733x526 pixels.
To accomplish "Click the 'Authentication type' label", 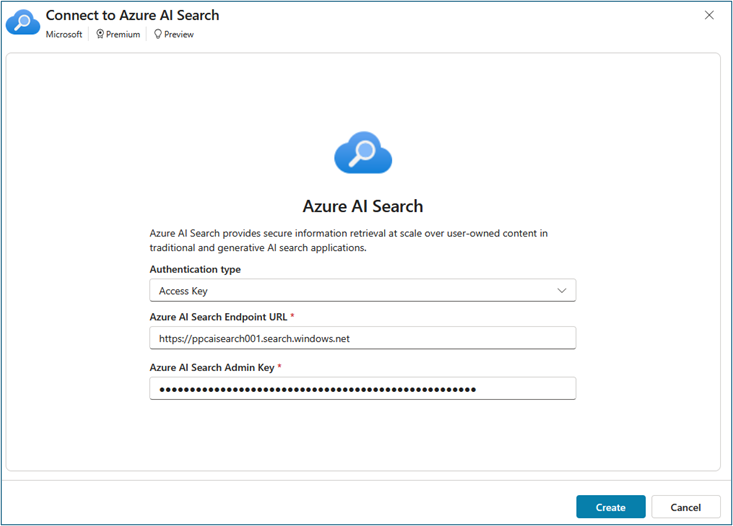I will 195,269.
